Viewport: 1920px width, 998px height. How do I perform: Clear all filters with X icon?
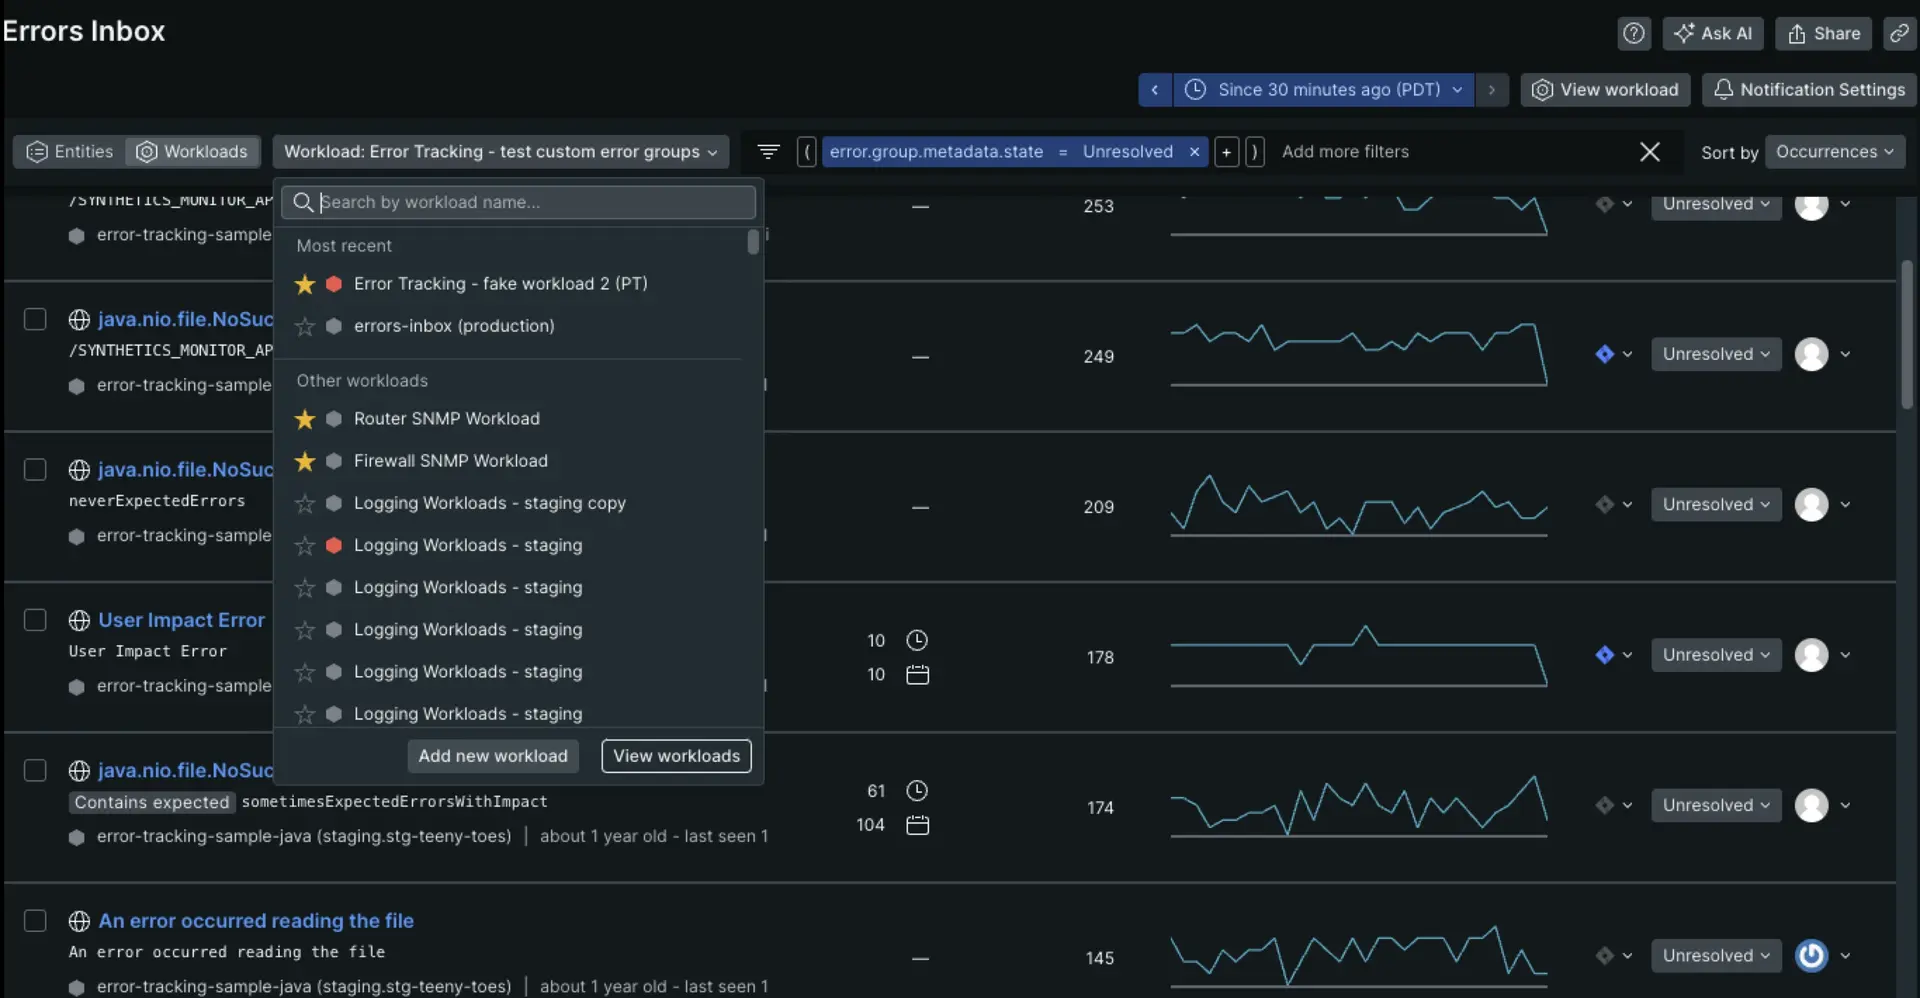click(x=1649, y=151)
